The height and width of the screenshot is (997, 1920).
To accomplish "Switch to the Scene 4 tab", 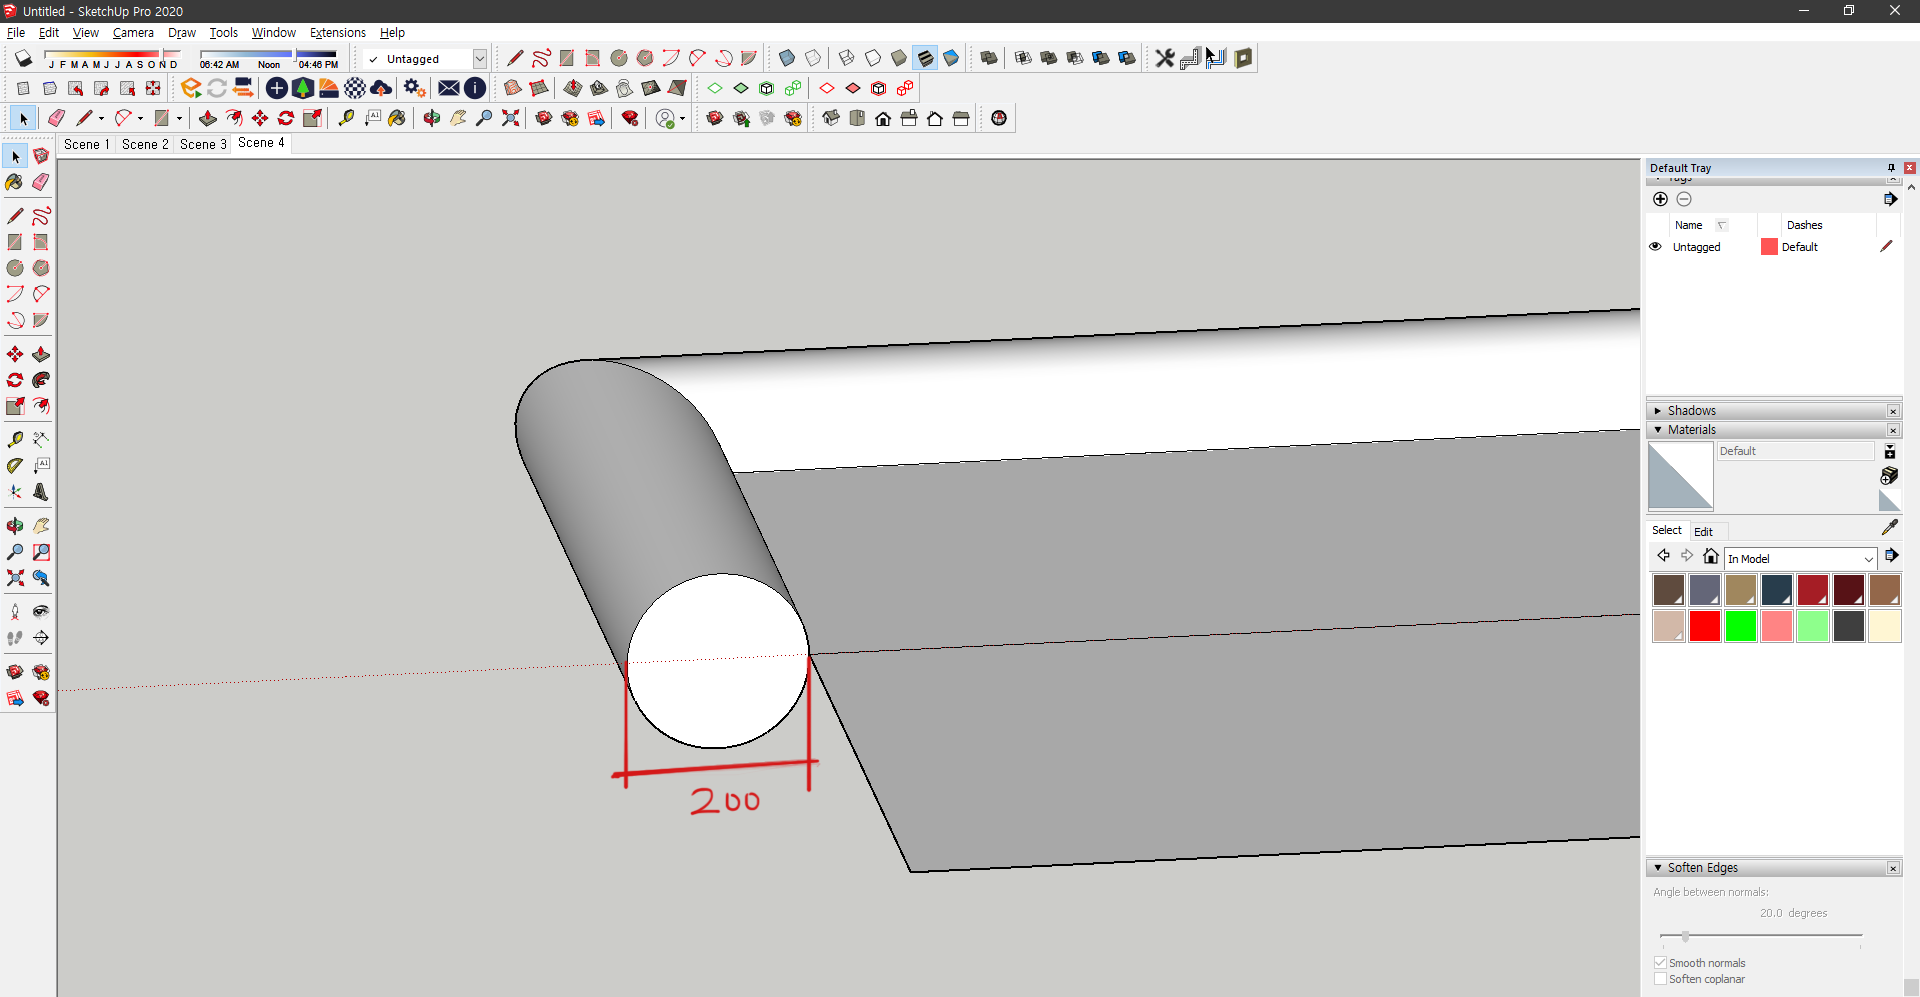I will click(261, 143).
